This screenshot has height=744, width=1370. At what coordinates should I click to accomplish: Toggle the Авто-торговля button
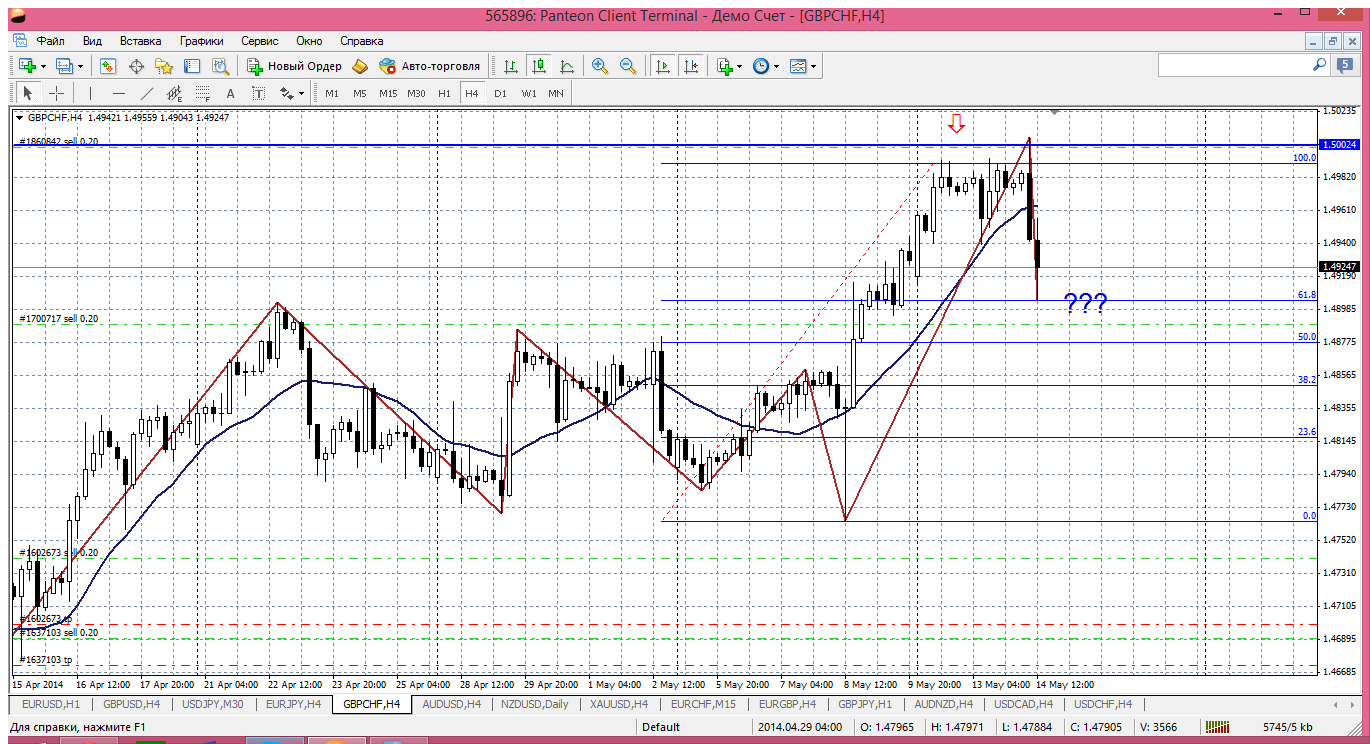[430, 66]
